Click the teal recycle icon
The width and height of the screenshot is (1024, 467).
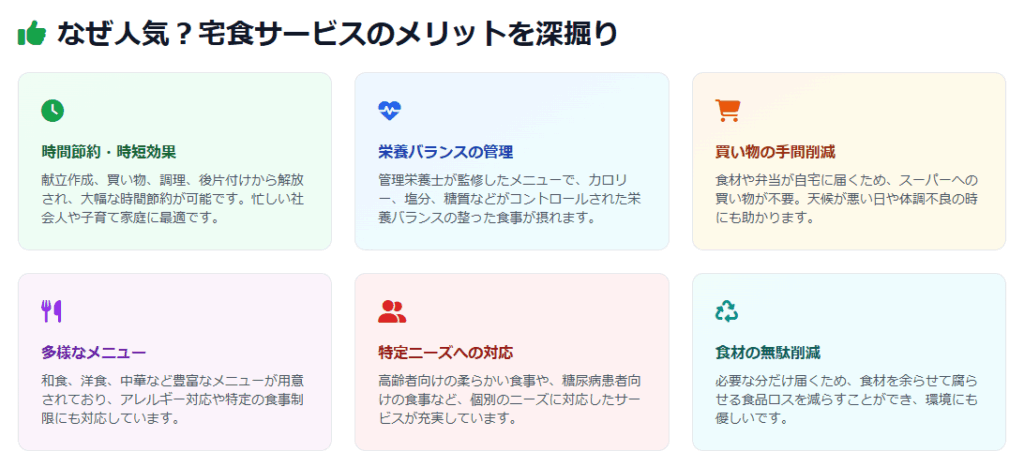[726, 312]
